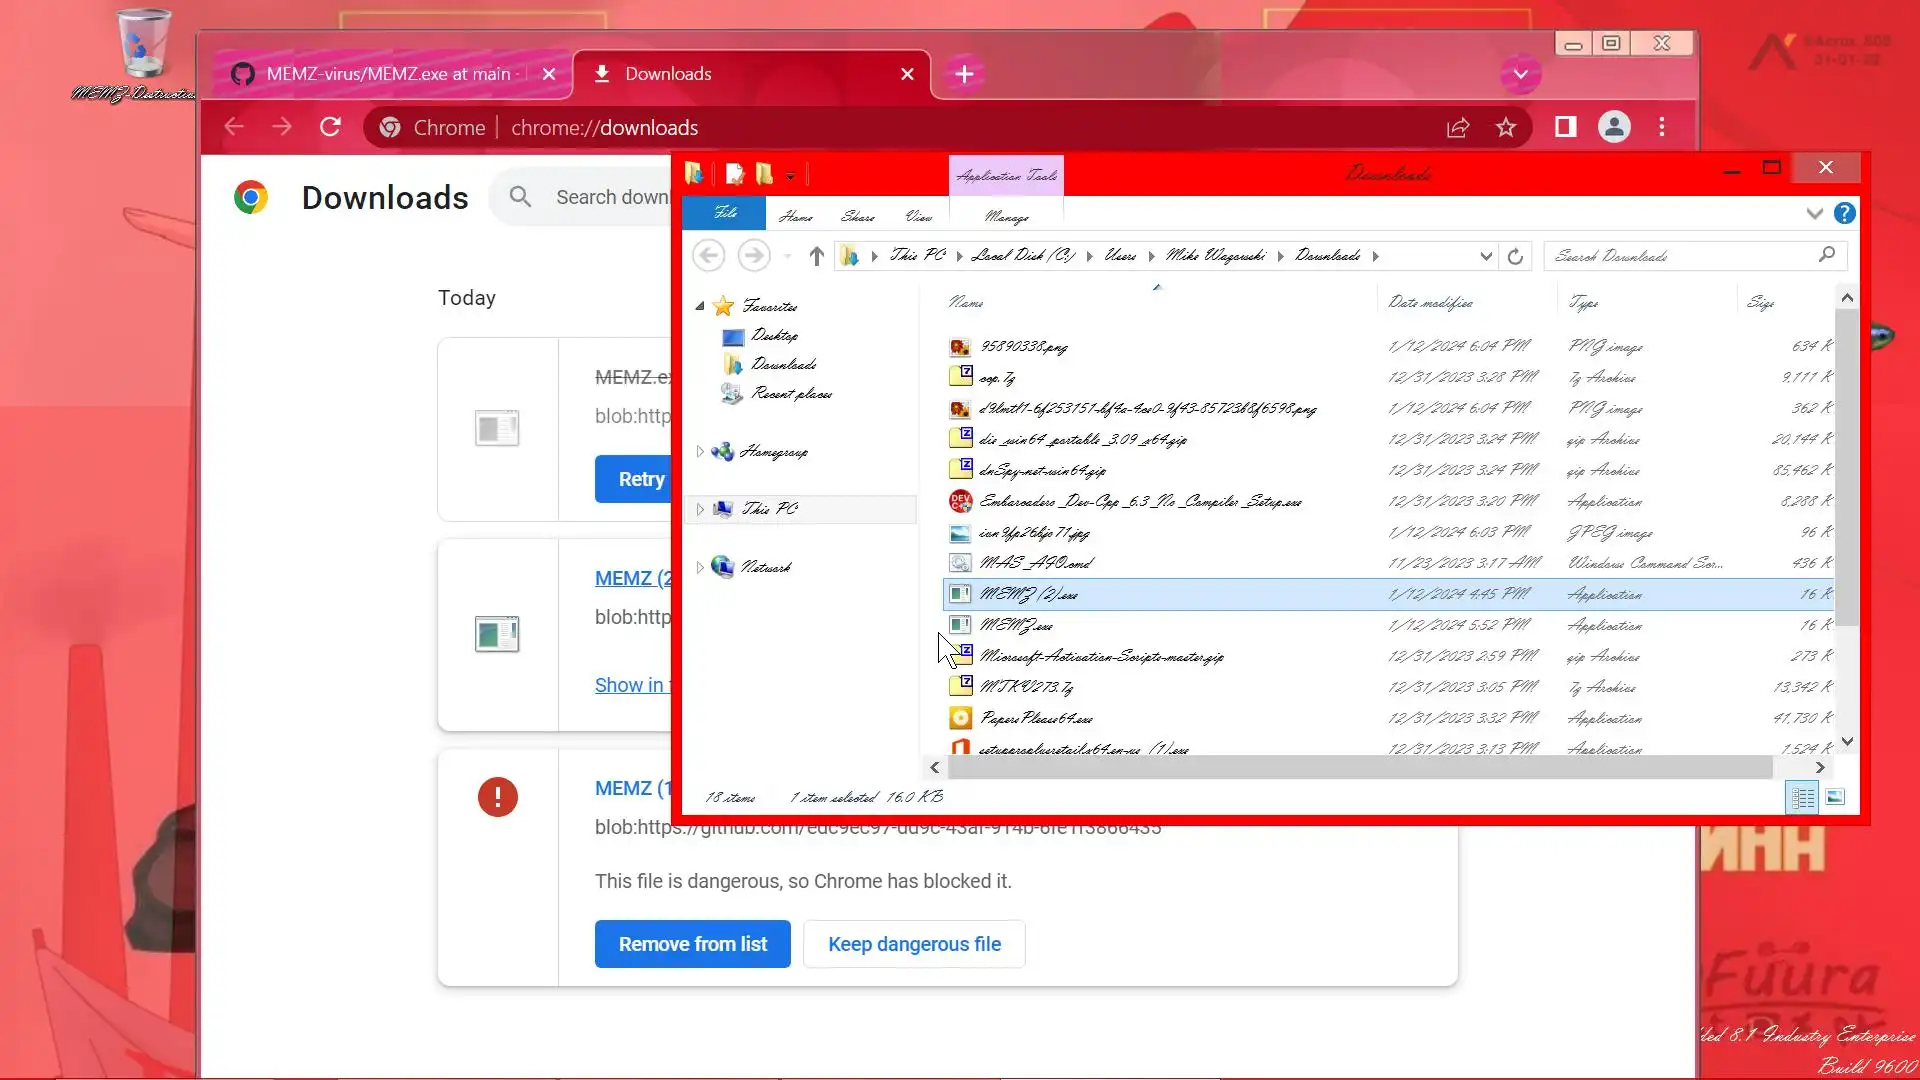This screenshot has height=1080, width=1920.
Task: Open Chrome side panel icon
Action: pos(1565,127)
